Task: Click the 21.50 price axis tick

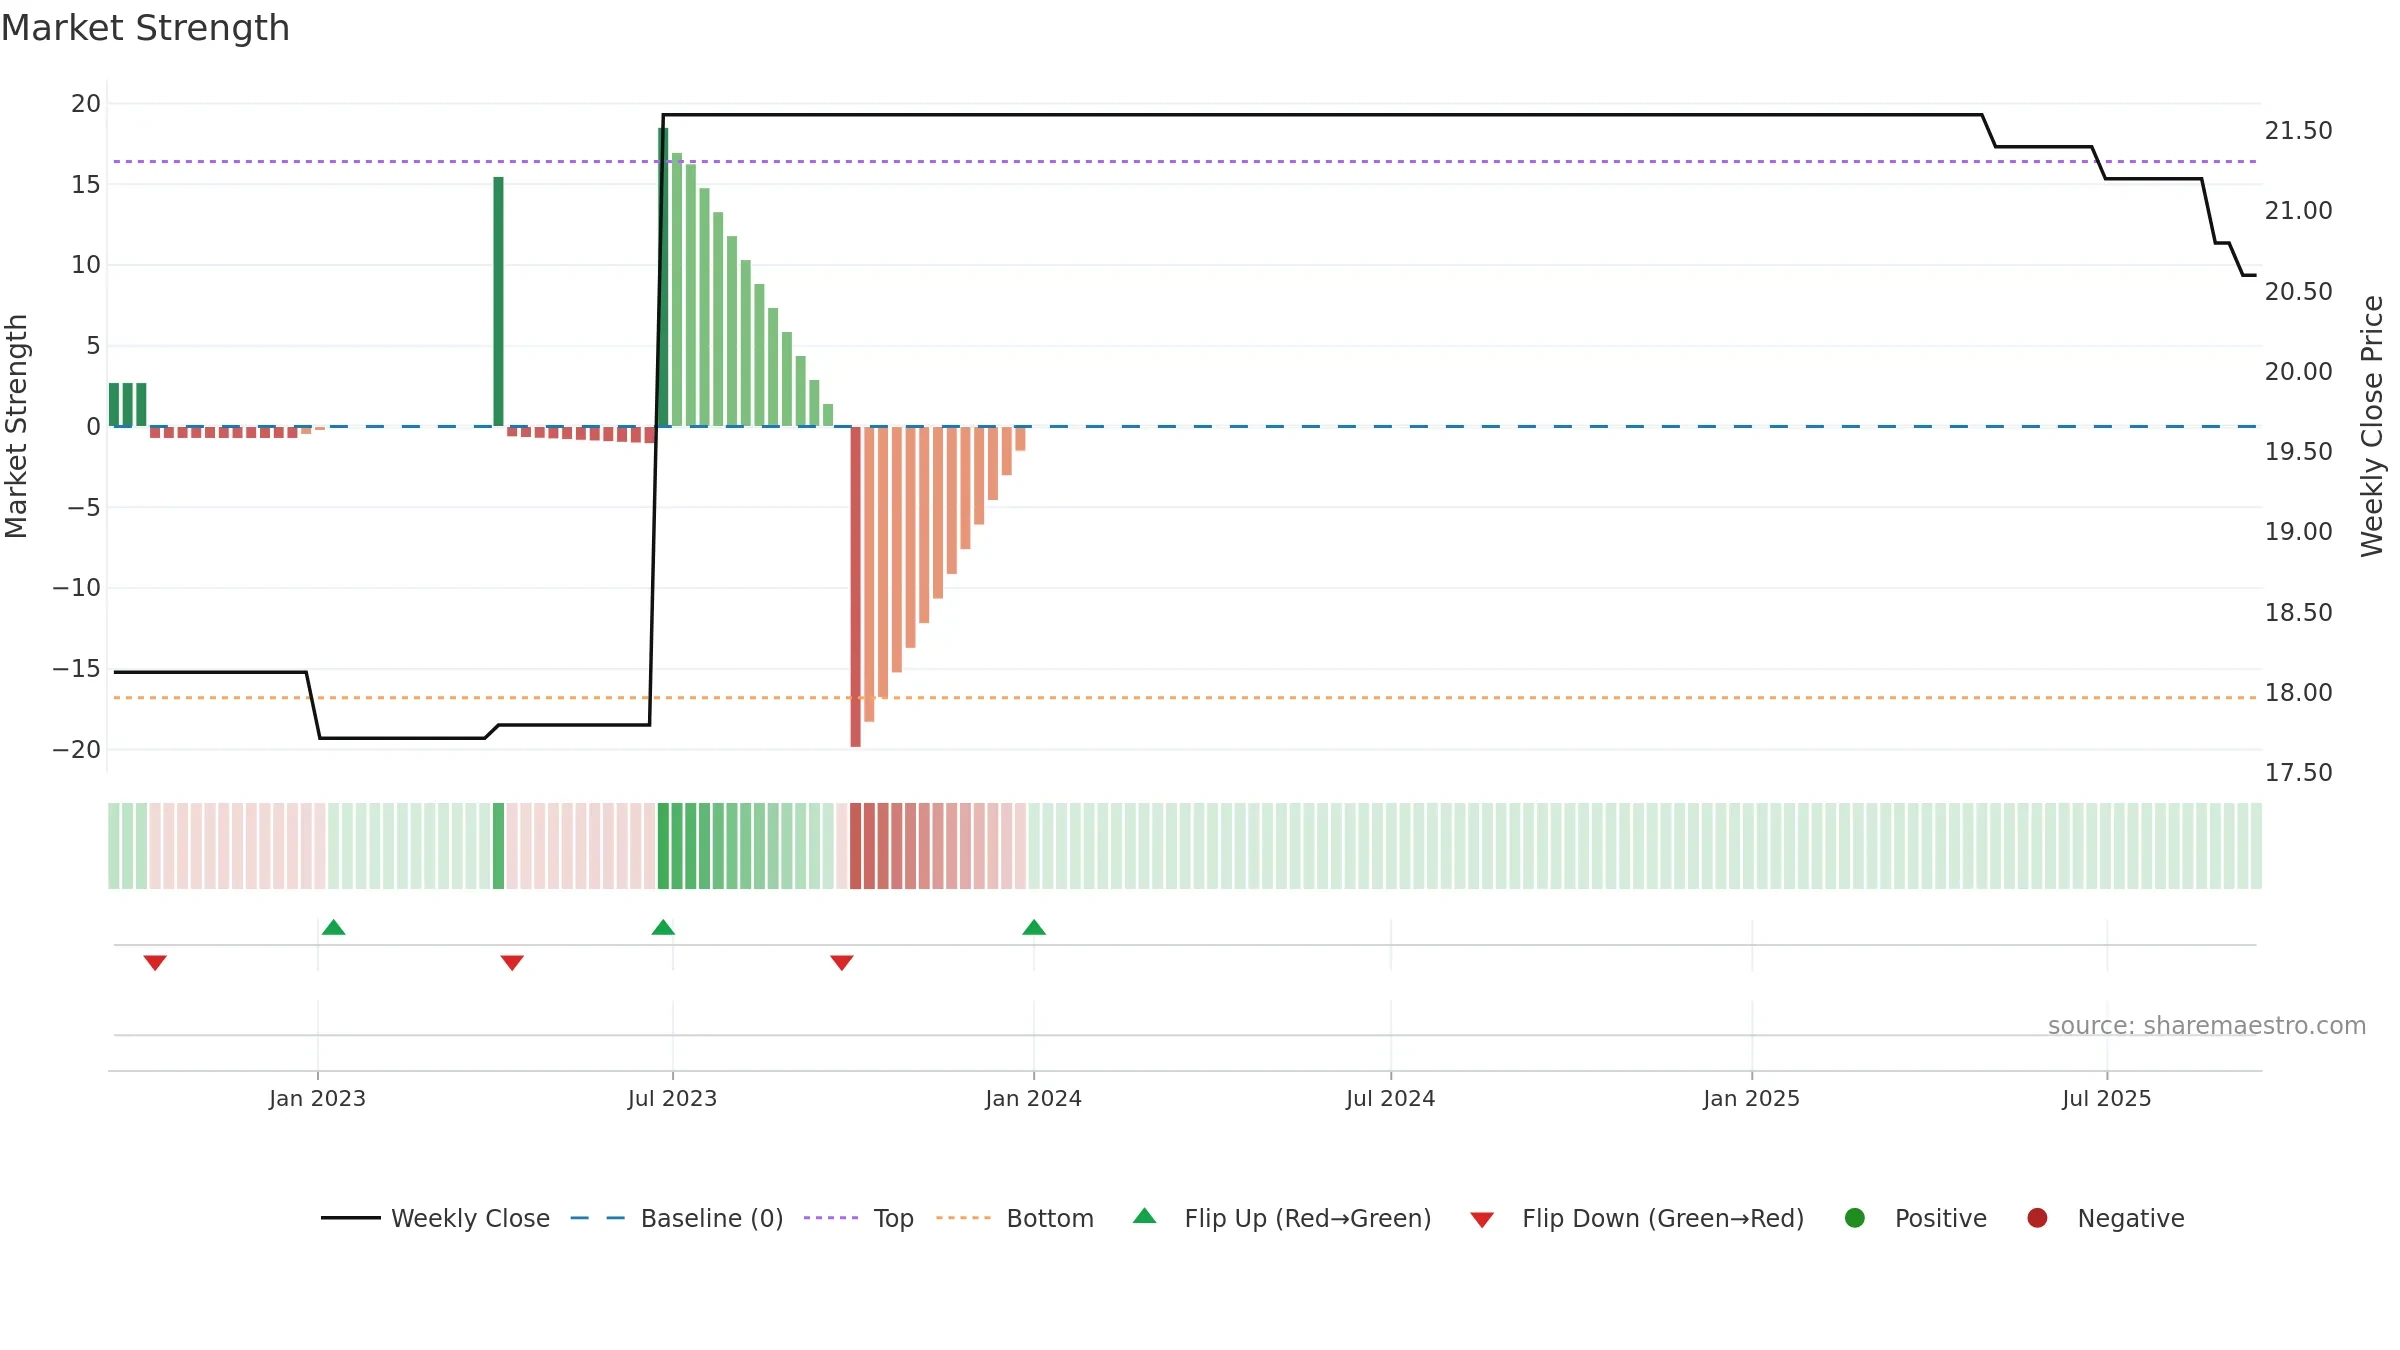Action: [x=2298, y=131]
